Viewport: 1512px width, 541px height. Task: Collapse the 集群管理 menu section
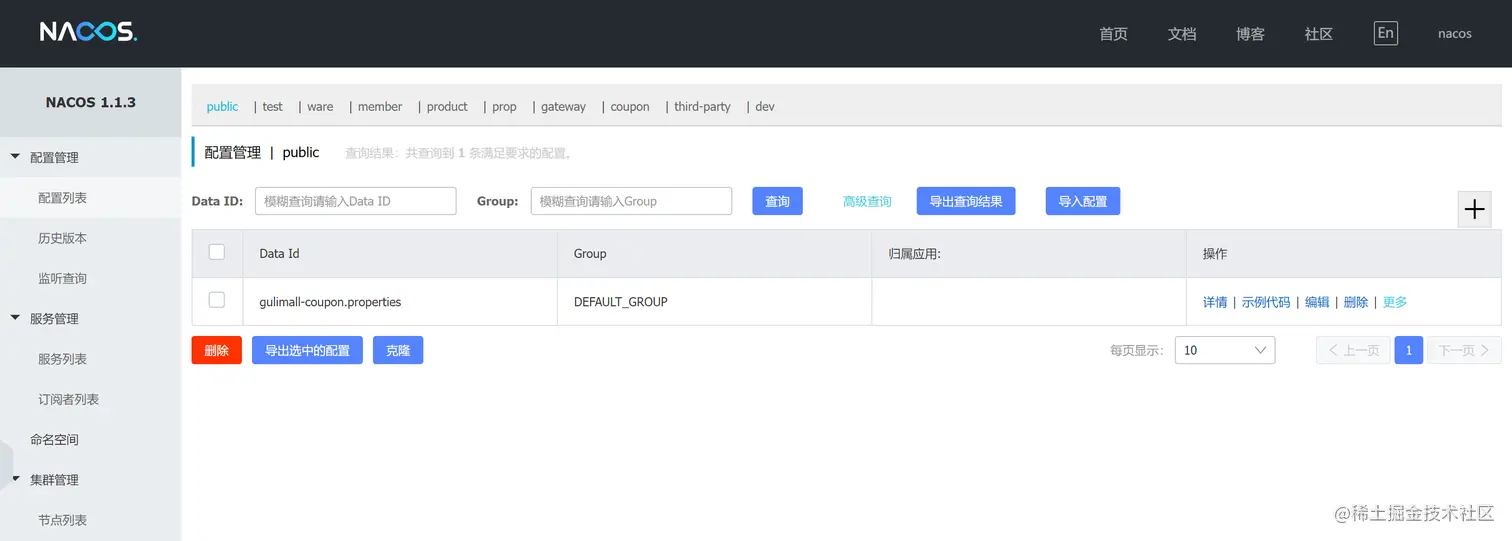(x=54, y=479)
